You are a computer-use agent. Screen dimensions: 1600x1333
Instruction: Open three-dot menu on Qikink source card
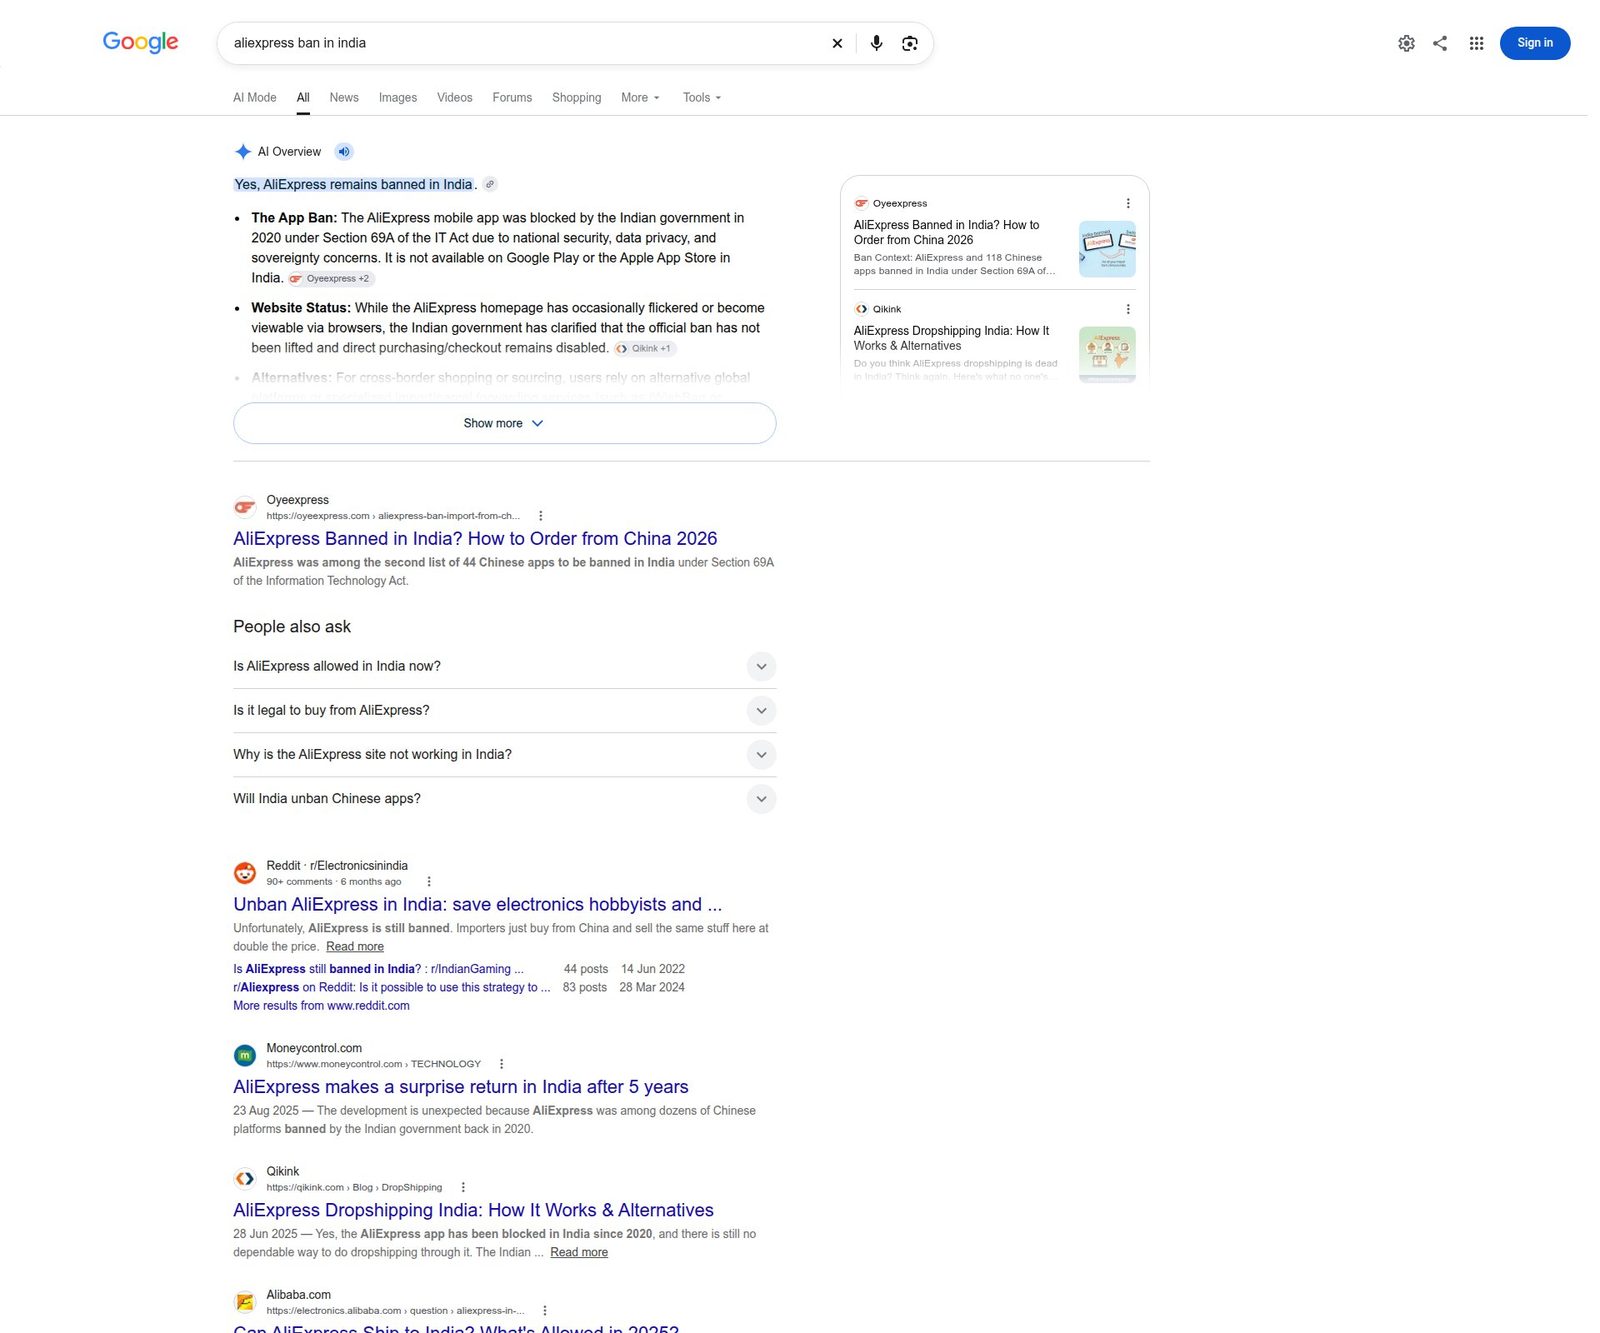(1128, 309)
